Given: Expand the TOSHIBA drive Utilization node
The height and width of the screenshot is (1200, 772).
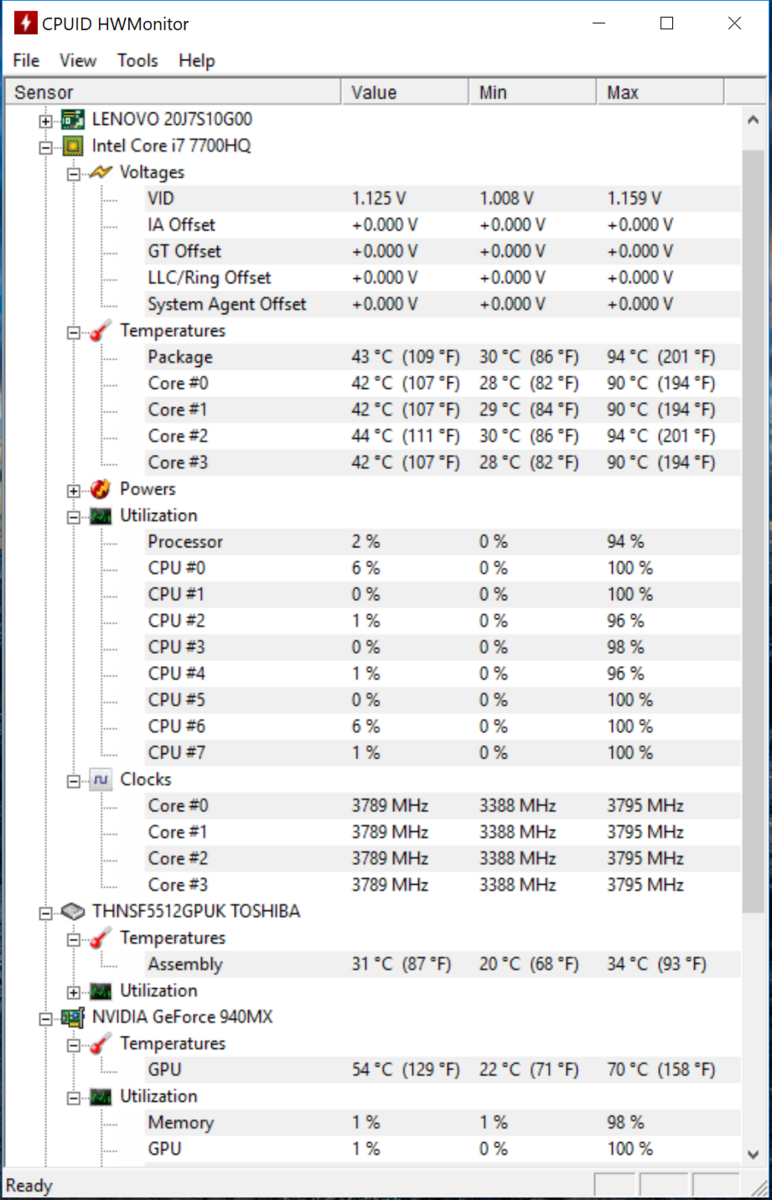Looking at the screenshot, I should coord(73,991).
